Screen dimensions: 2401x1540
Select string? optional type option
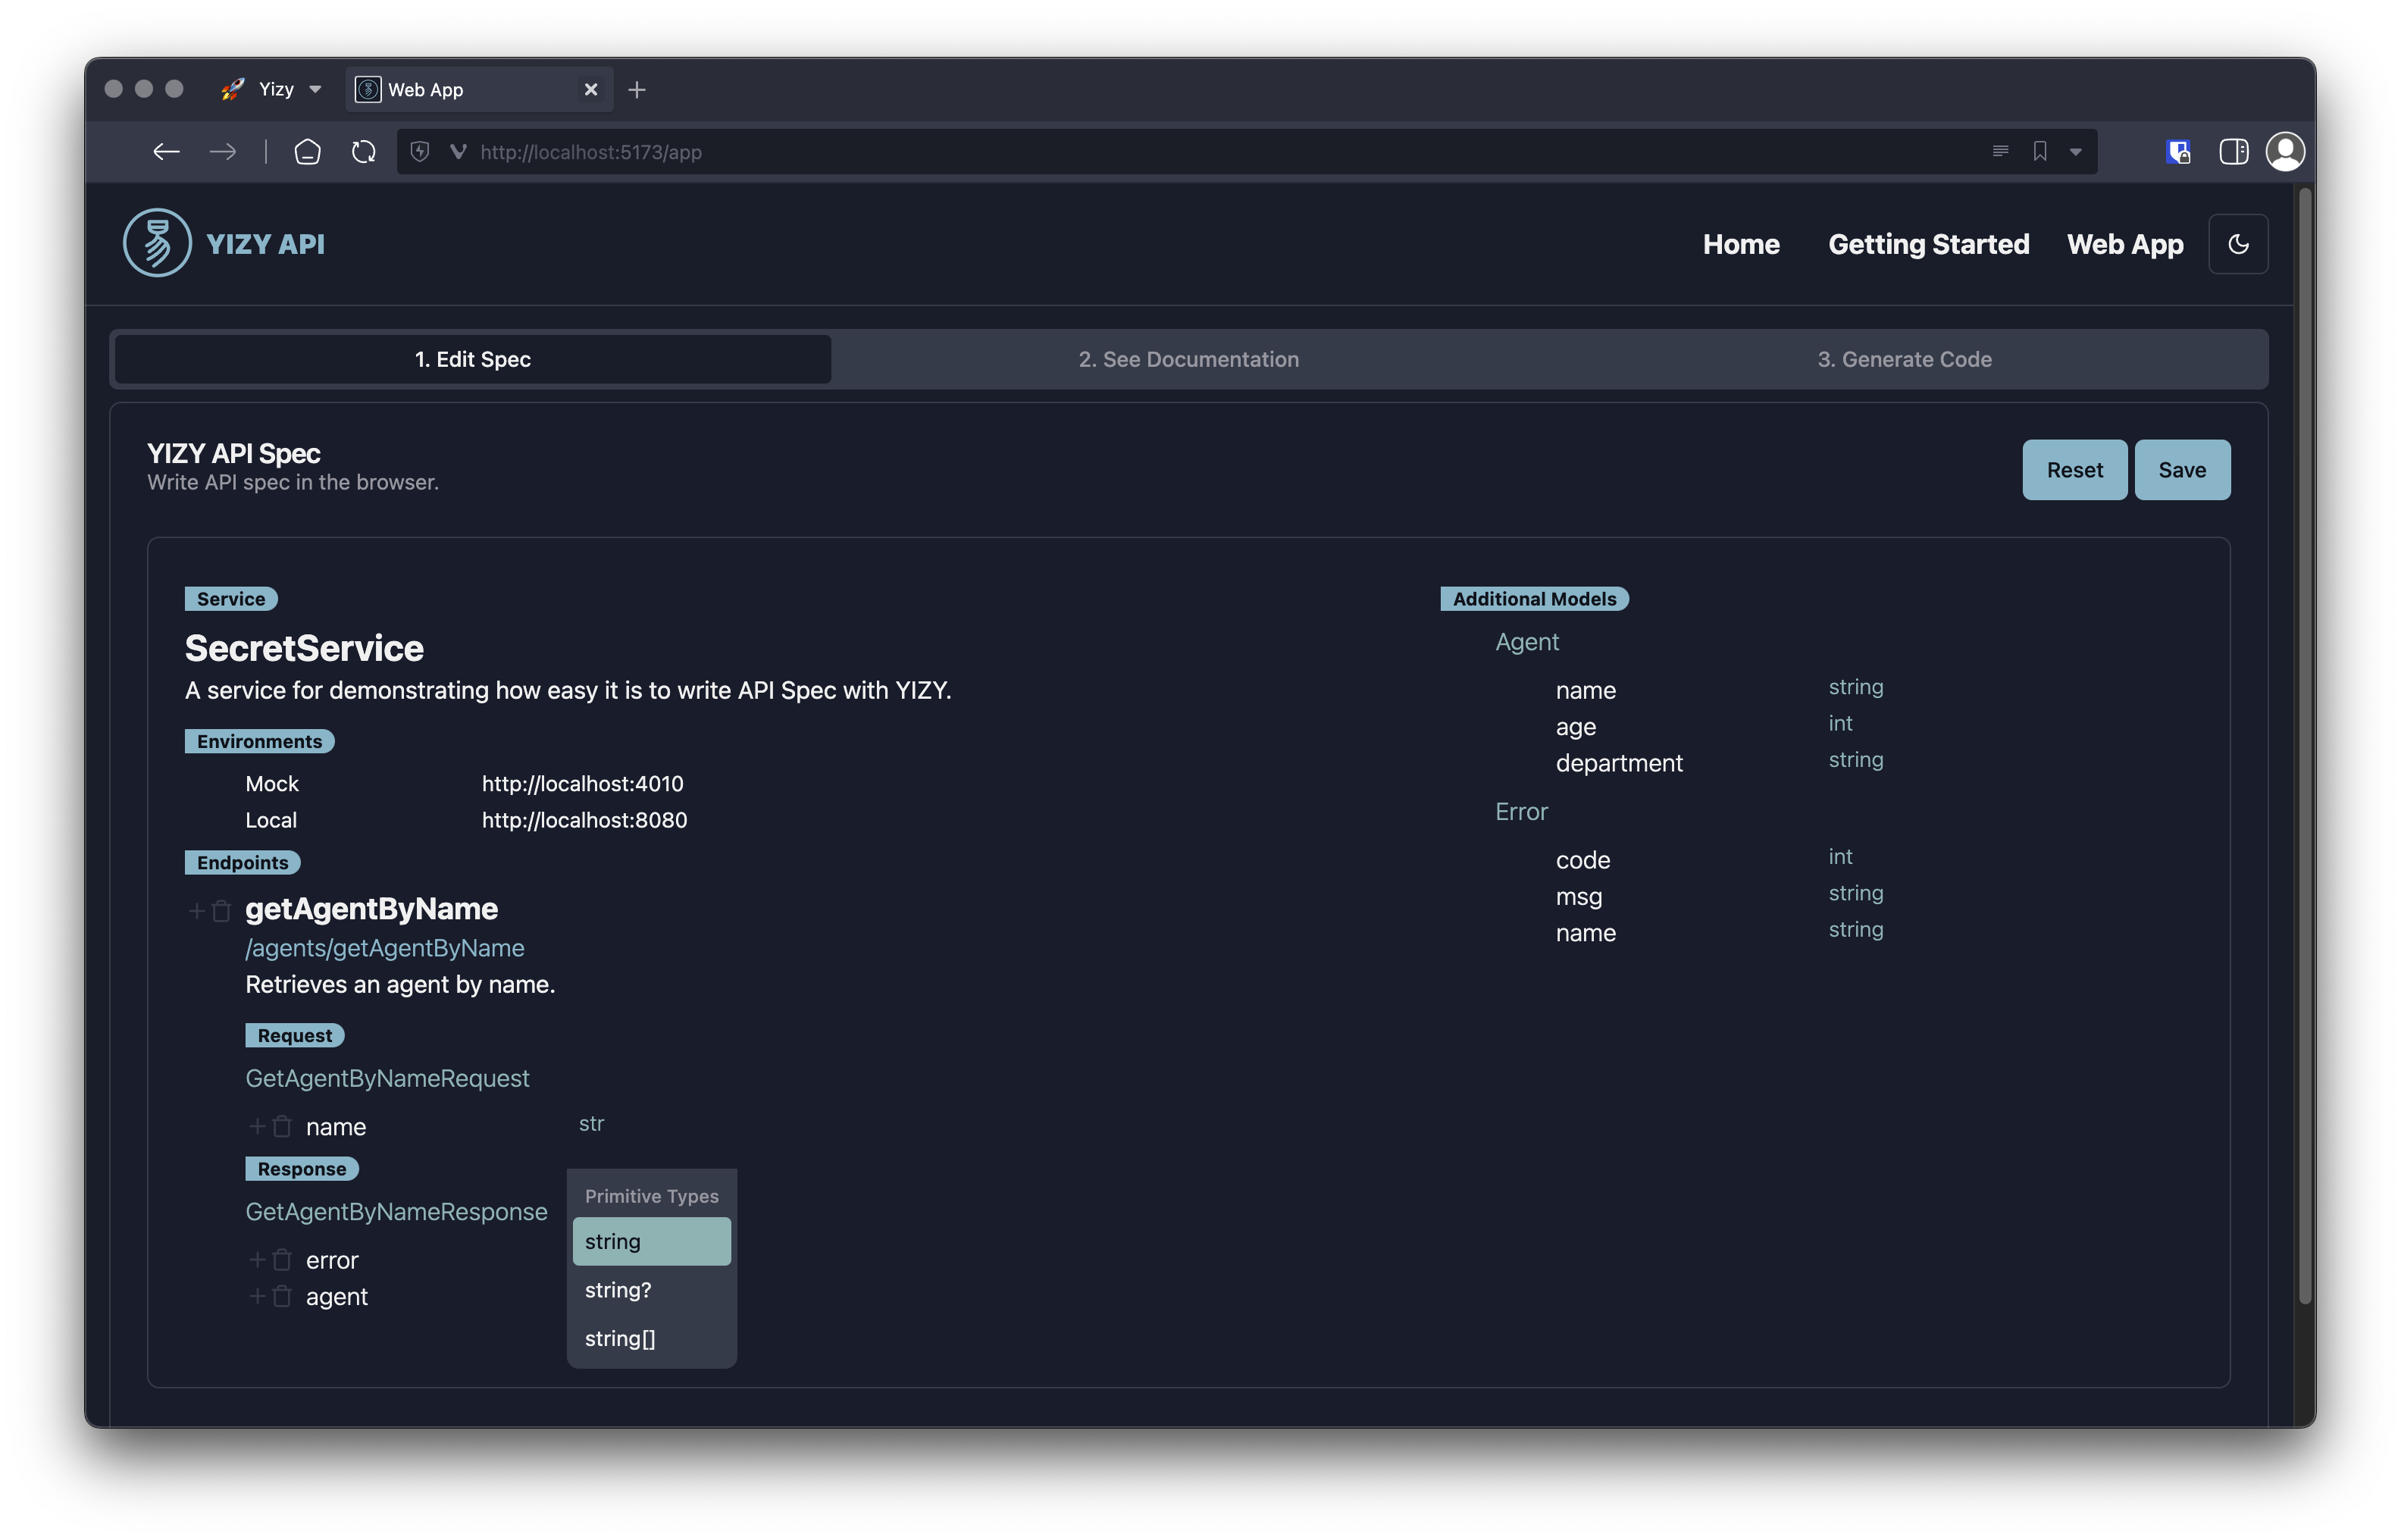[x=652, y=1290]
